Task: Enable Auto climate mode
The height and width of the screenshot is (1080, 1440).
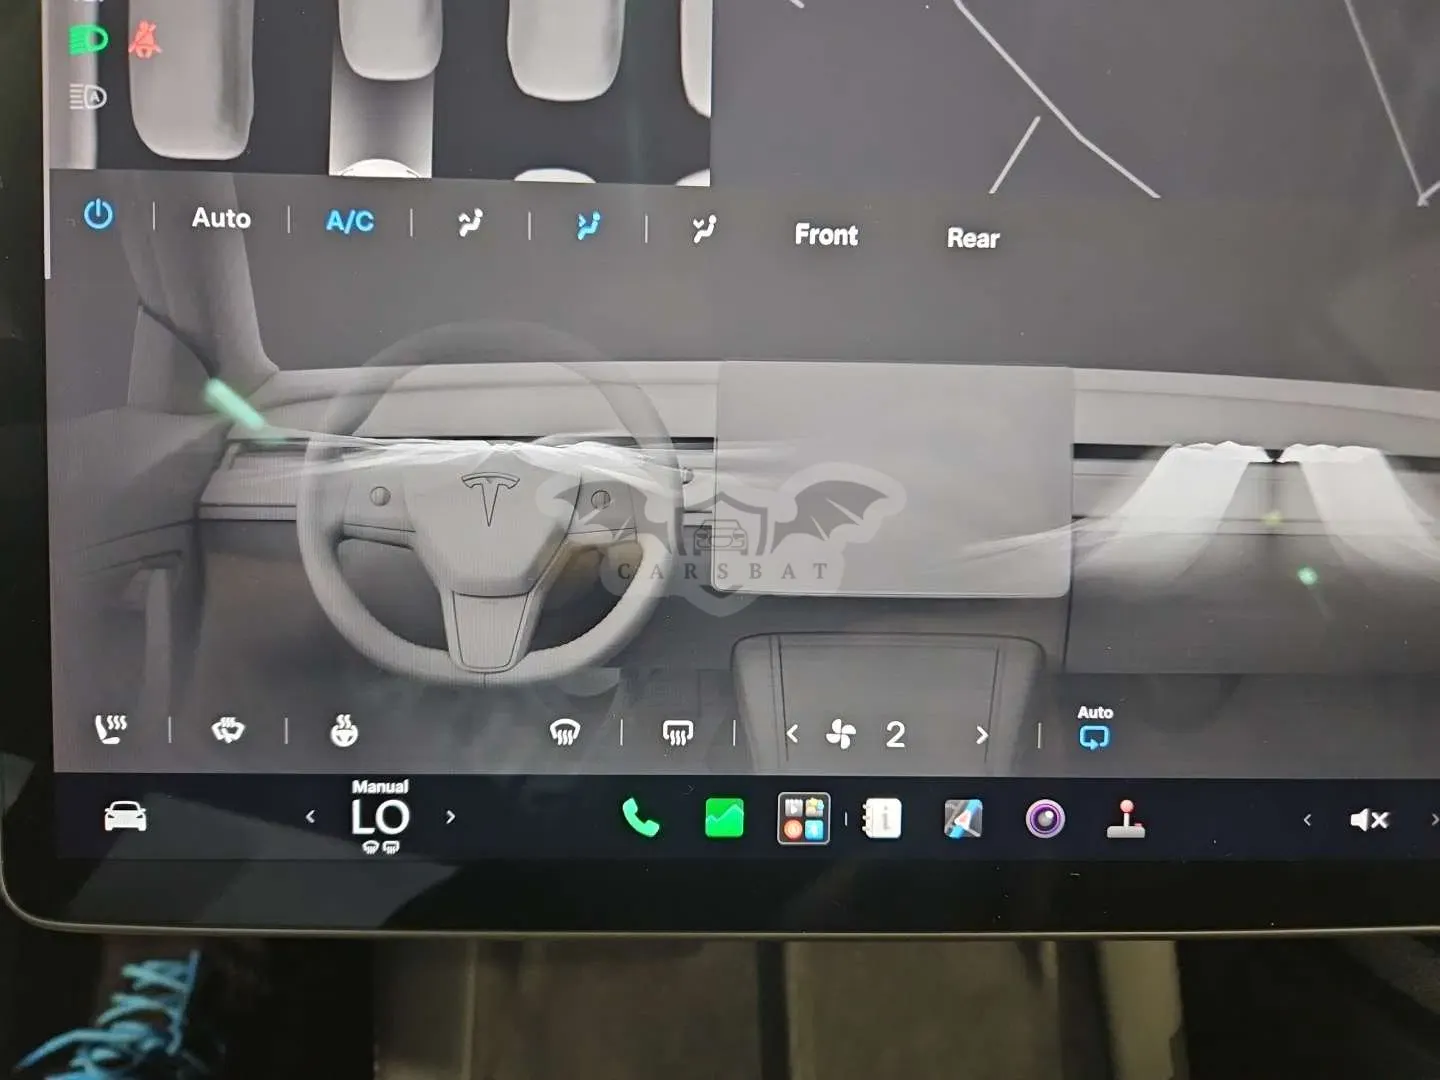Action: [221, 218]
